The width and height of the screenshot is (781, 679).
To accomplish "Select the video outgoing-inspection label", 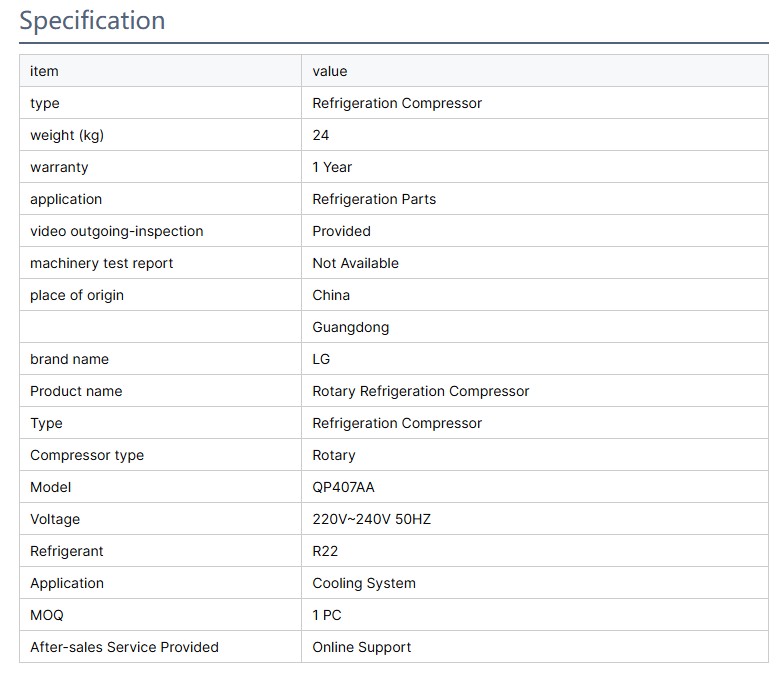I will click(116, 231).
